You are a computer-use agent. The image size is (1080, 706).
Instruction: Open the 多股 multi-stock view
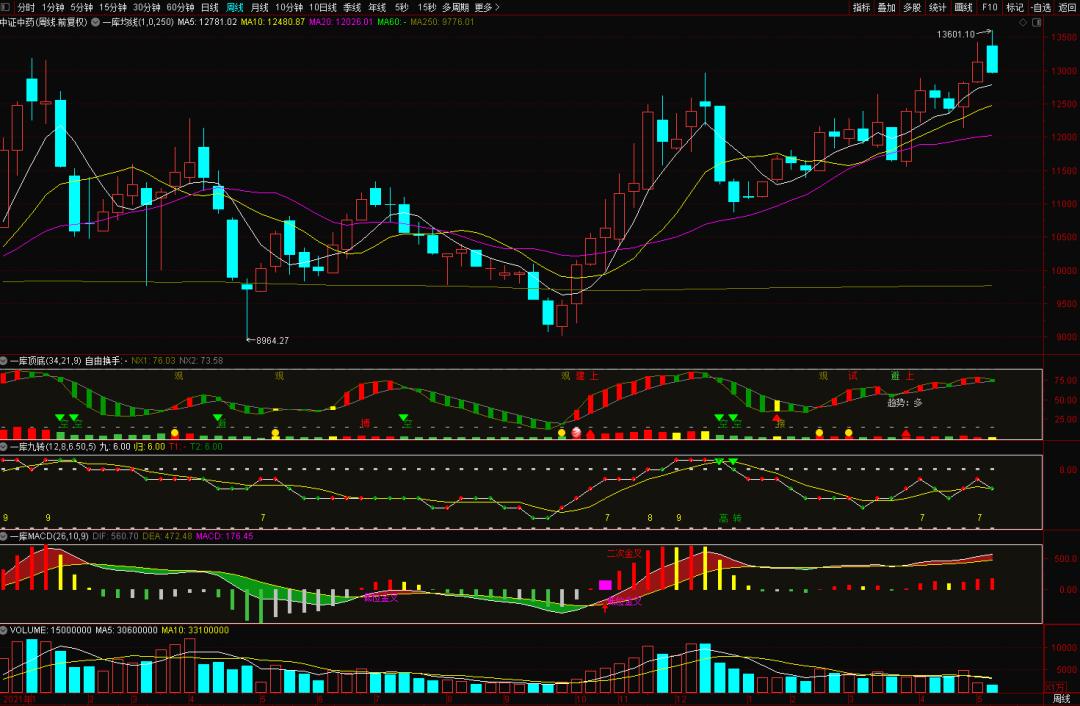tap(912, 8)
